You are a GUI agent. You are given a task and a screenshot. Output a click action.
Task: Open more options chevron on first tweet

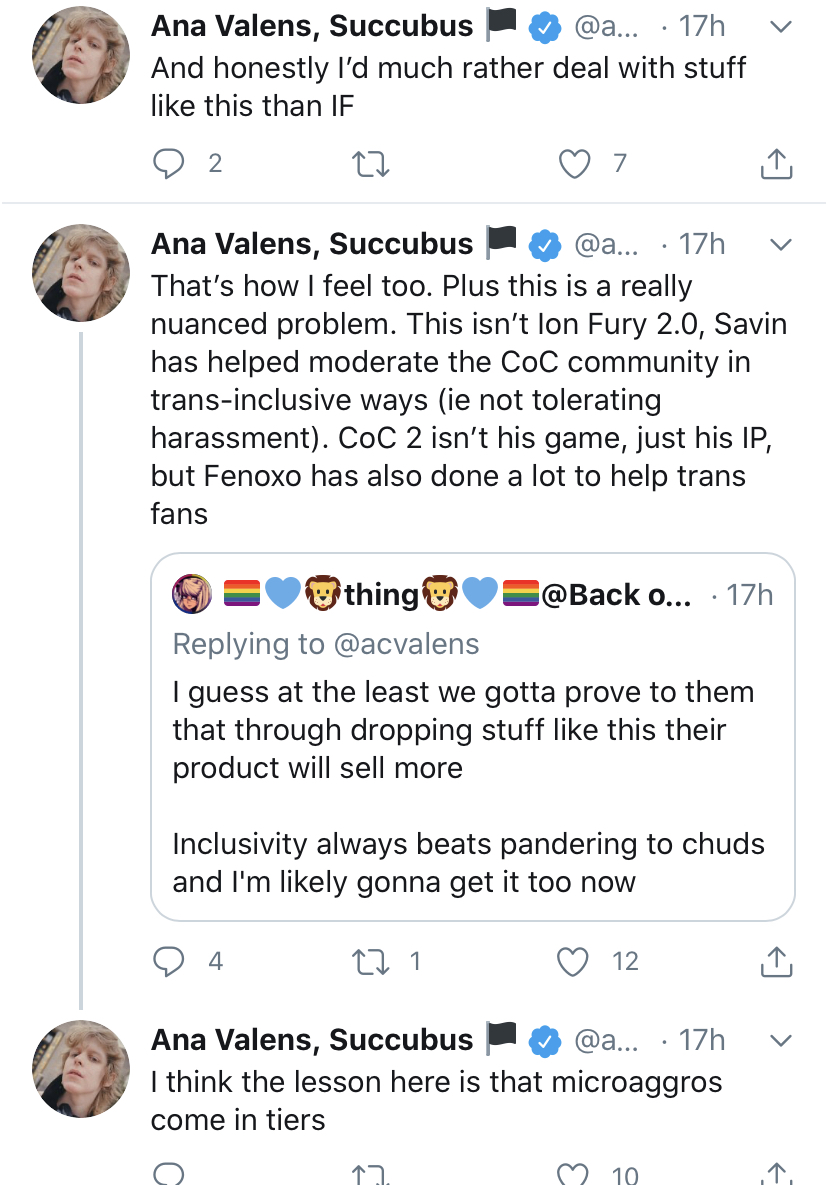(x=782, y=27)
